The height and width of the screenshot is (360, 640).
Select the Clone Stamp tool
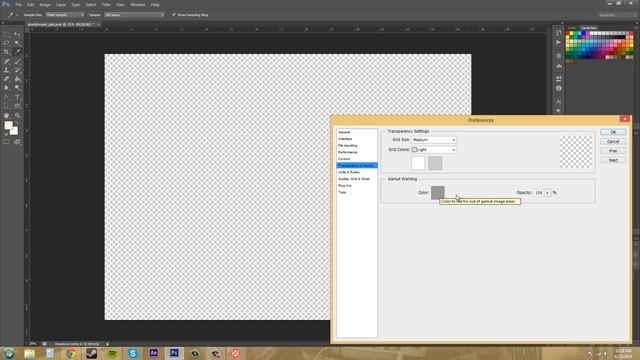point(7,70)
